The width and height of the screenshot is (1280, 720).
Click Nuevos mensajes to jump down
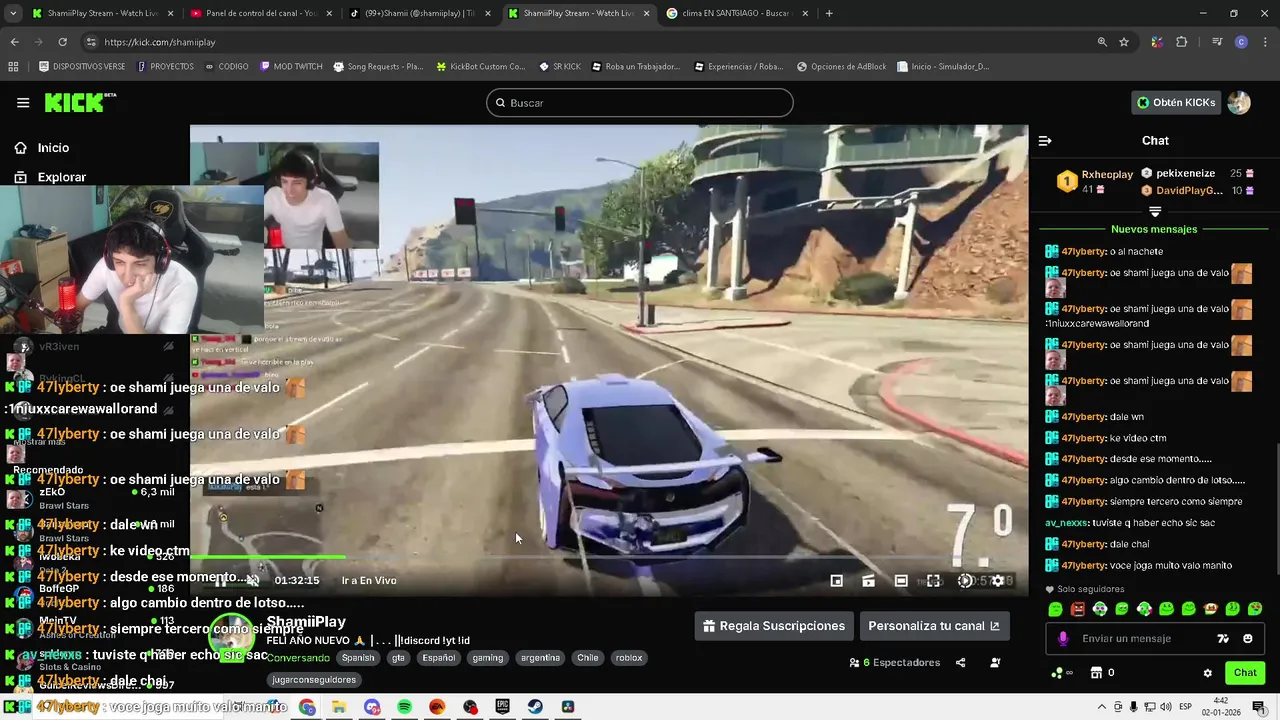pos(1154,229)
